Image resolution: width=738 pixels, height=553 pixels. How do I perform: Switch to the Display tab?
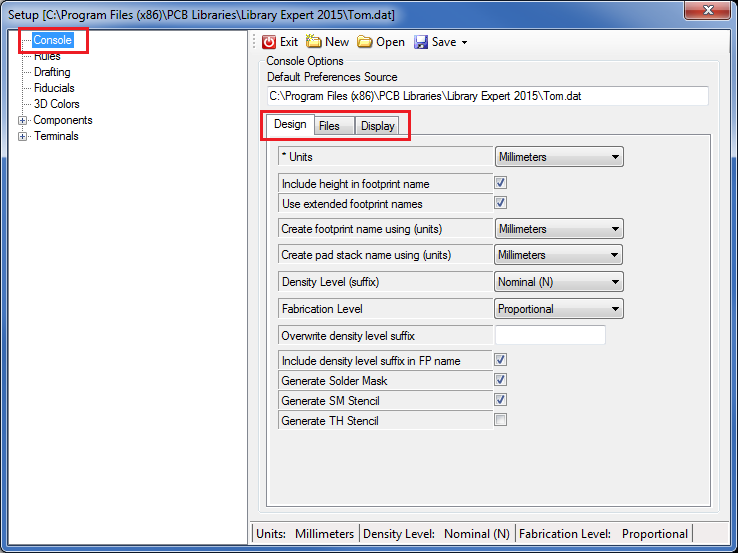(377, 126)
